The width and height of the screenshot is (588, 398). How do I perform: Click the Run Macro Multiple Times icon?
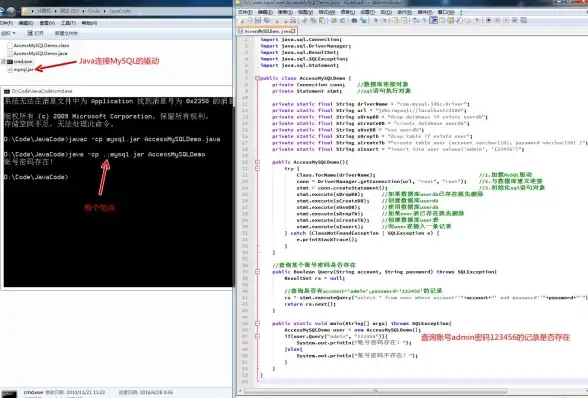[515, 20]
